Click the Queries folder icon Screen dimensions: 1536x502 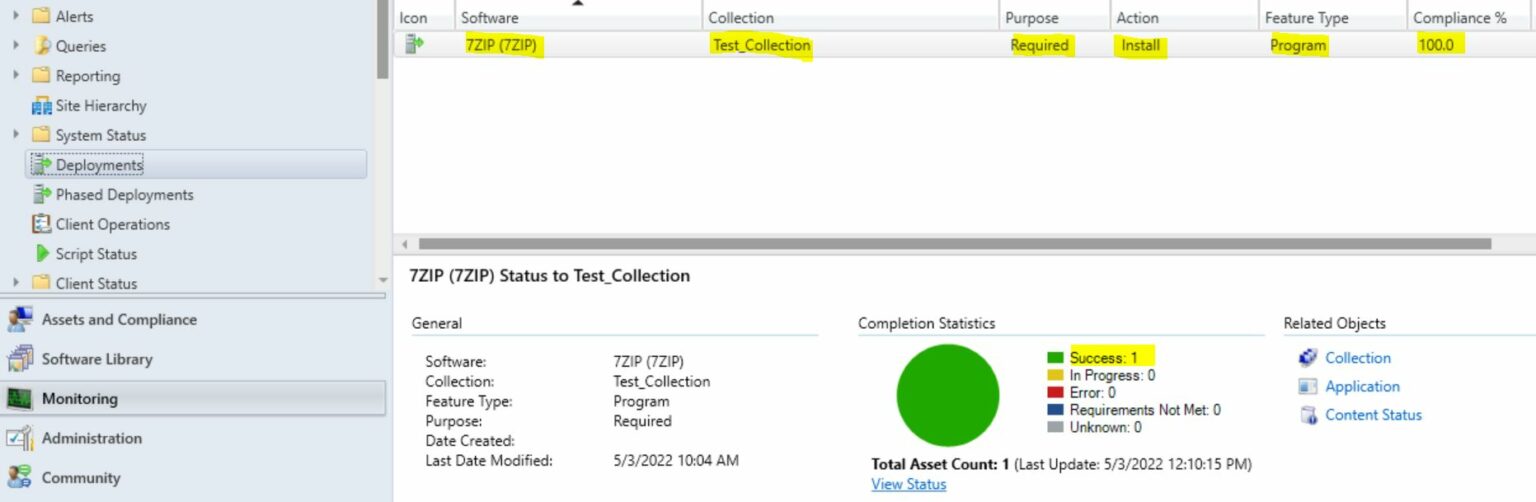(x=41, y=46)
